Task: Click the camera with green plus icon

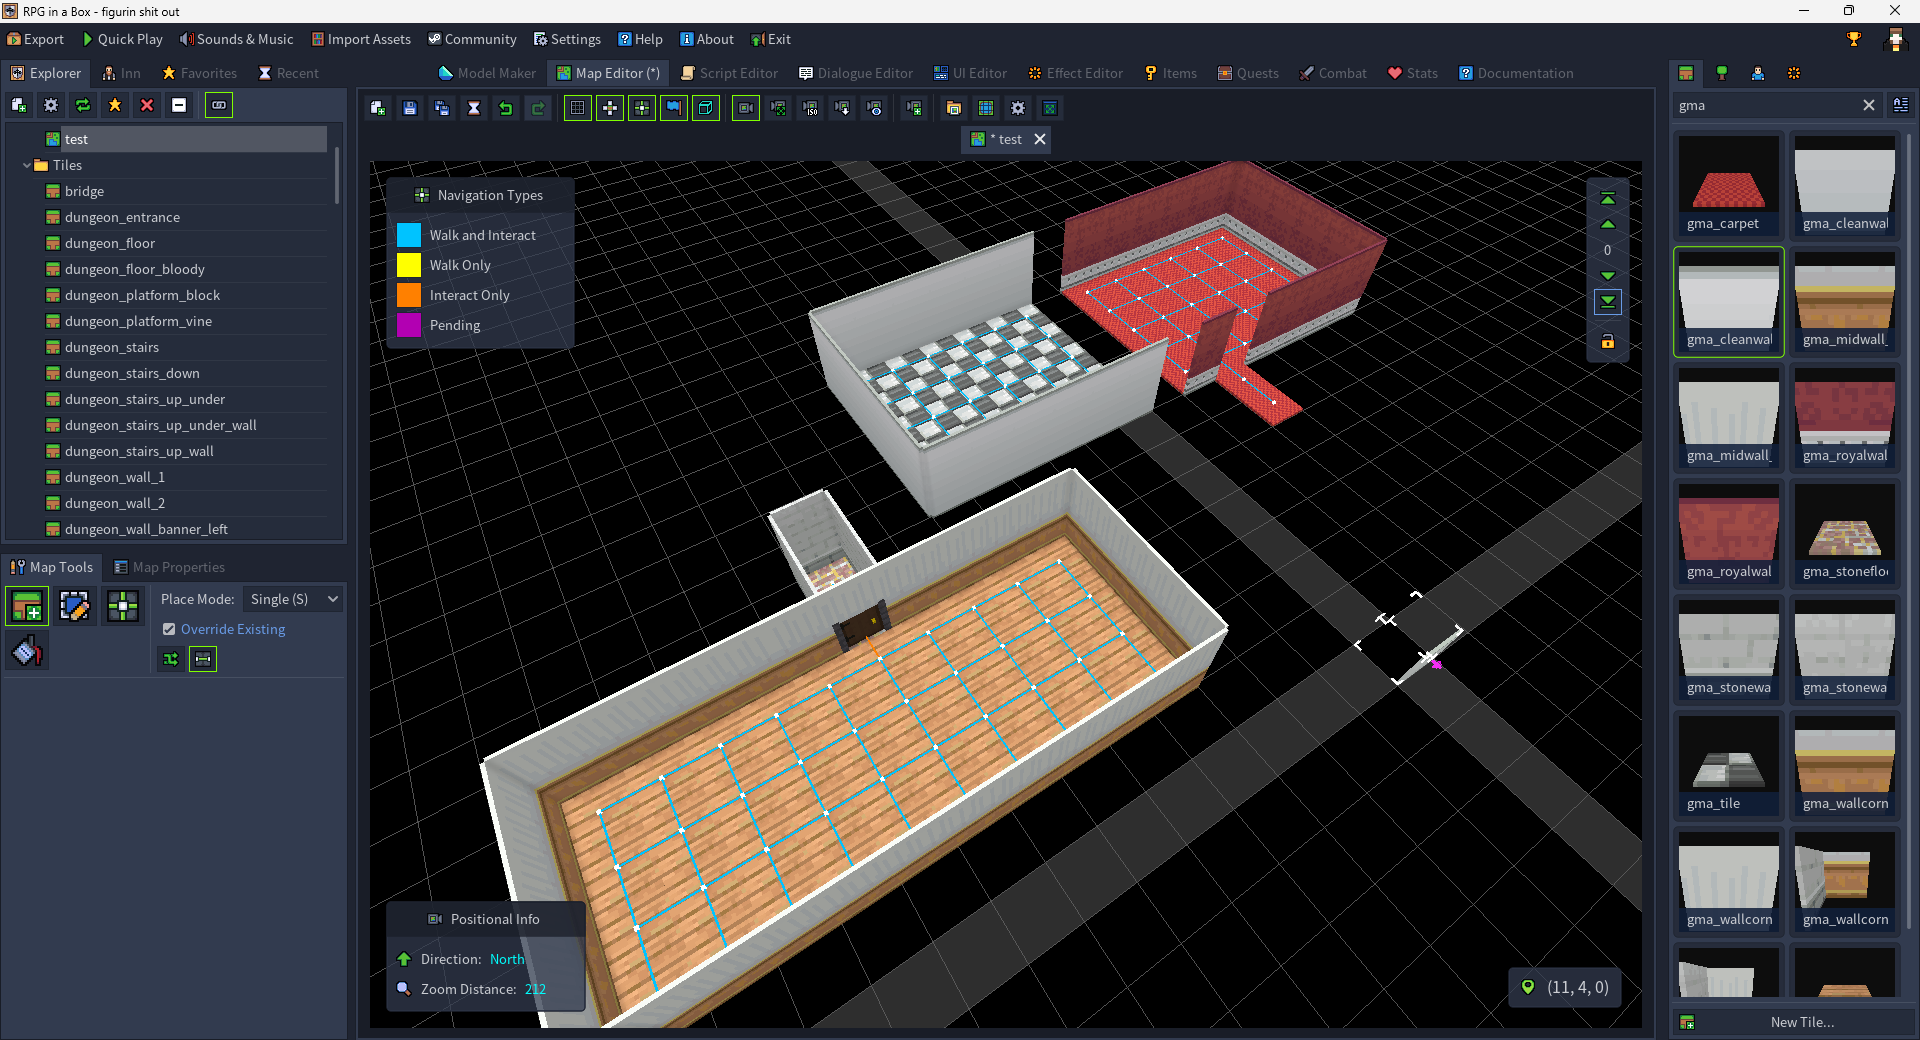Action: [x=914, y=108]
